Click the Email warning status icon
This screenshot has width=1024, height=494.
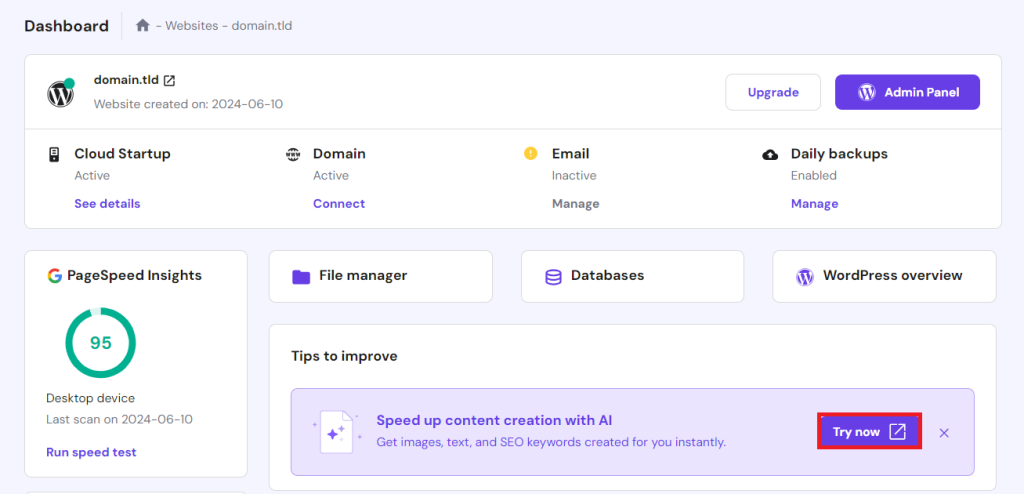point(531,154)
